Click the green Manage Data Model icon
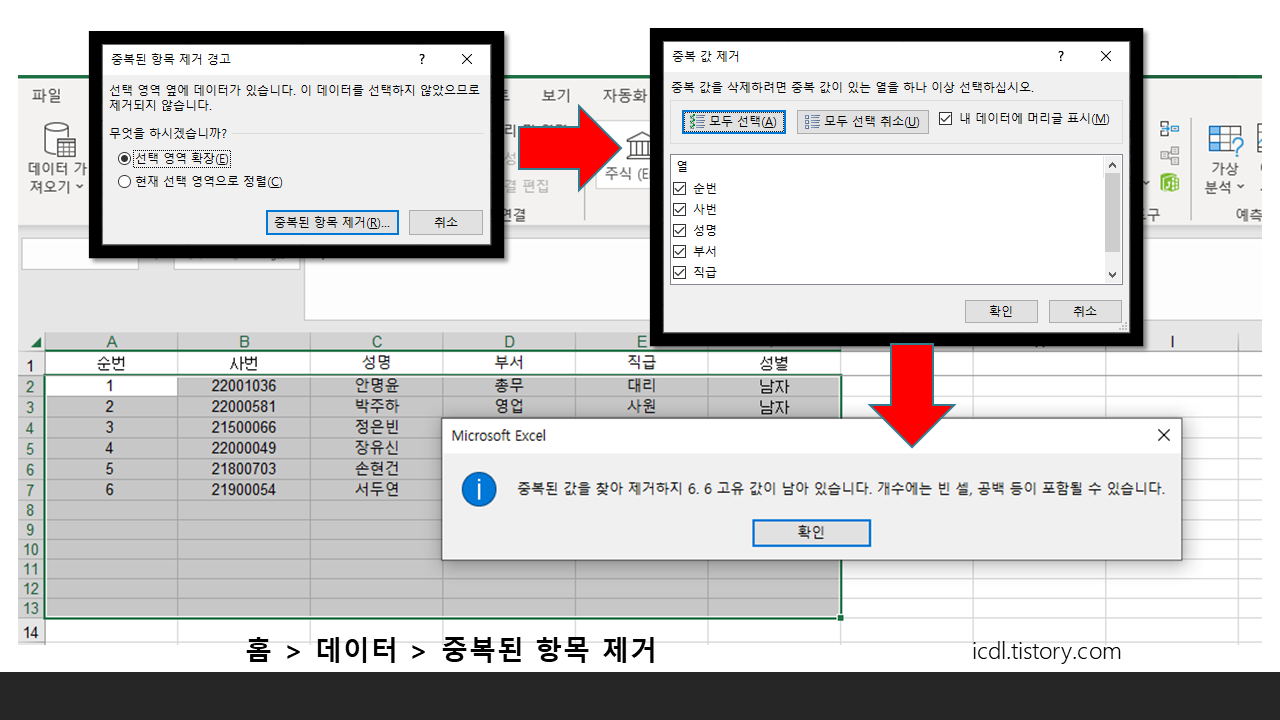This screenshot has width=1280, height=720. pyautogui.click(x=1171, y=183)
